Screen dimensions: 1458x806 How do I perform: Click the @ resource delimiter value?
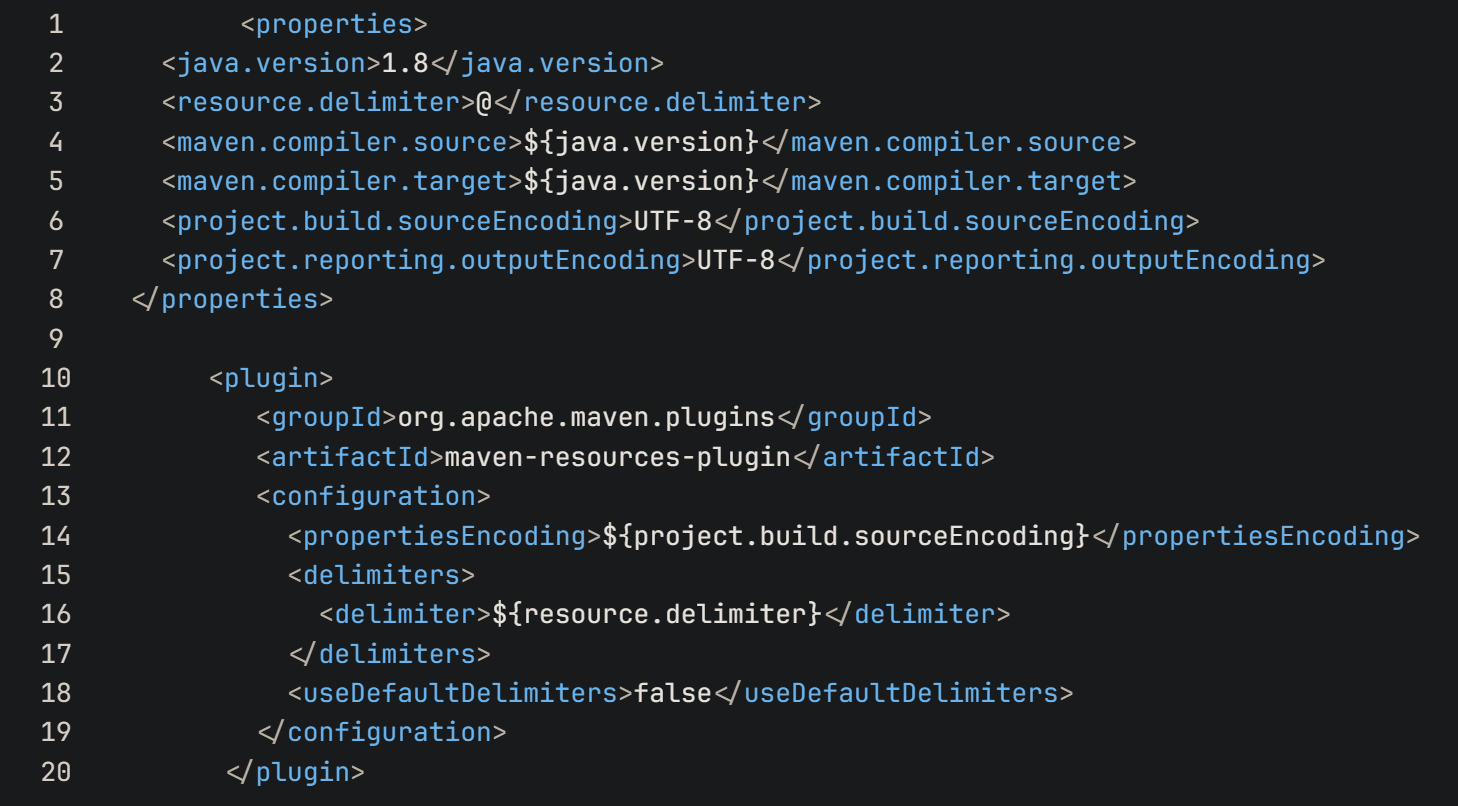(484, 102)
